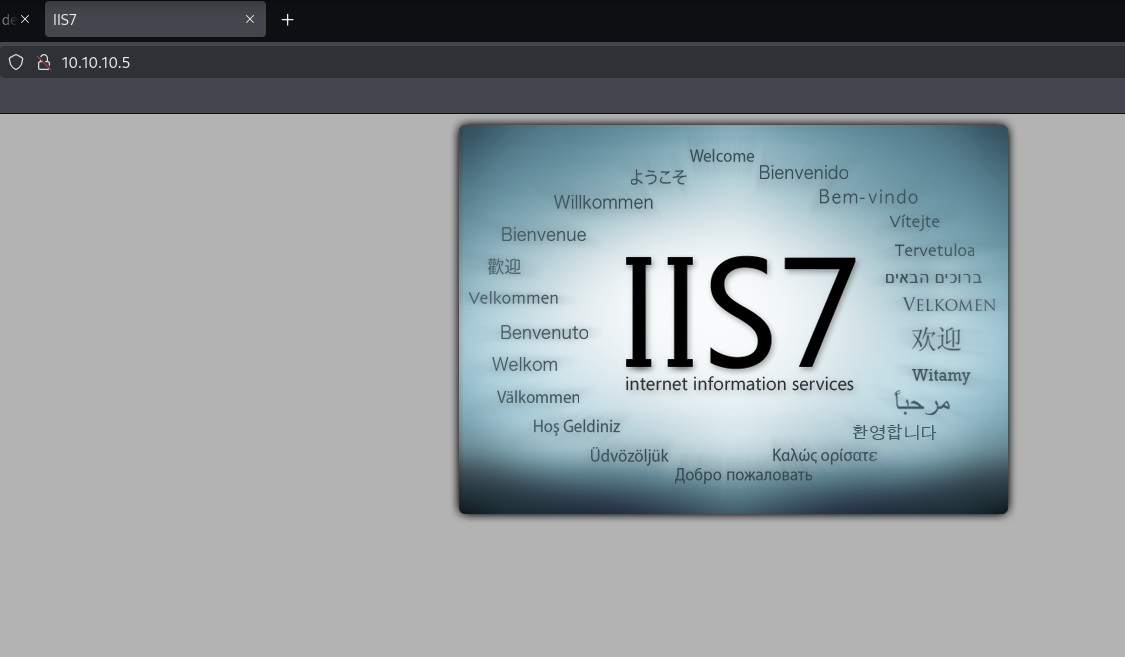This screenshot has height=657, width=1125.
Task: Open a new tab with plus button
Action: tap(288, 19)
